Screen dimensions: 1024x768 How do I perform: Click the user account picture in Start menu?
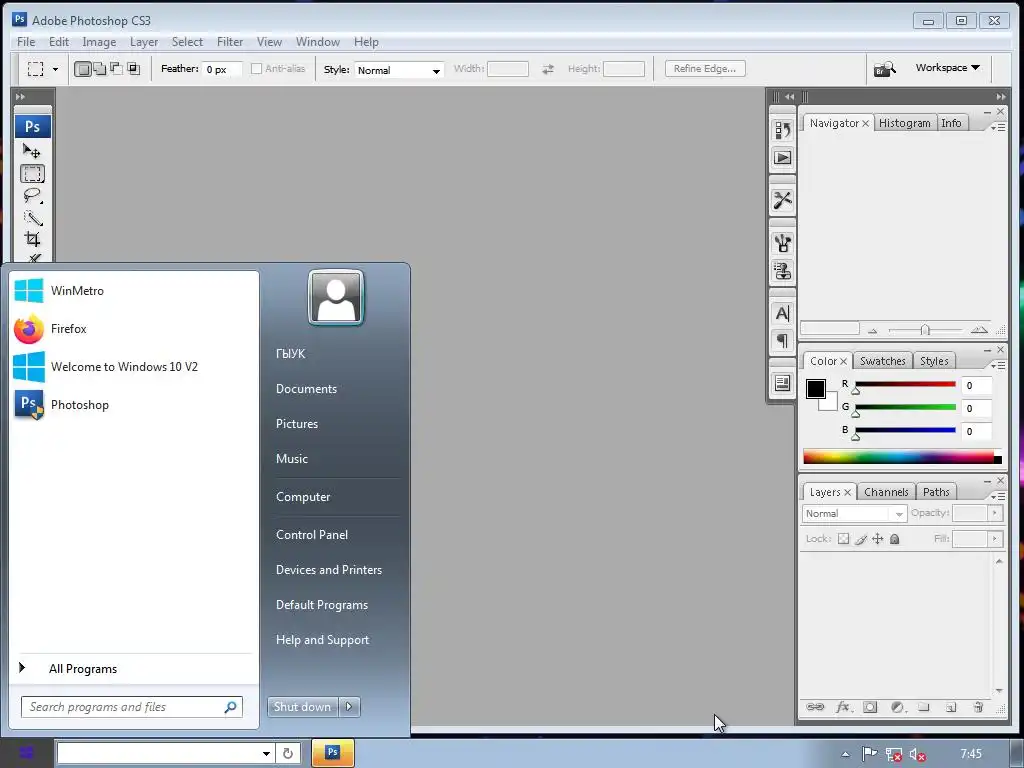click(336, 298)
